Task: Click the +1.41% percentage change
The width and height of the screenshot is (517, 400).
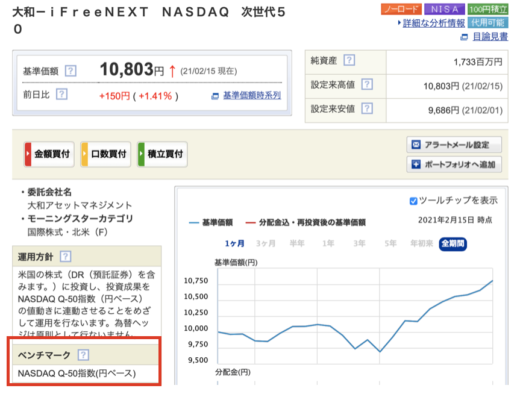Action: click(155, 96)
